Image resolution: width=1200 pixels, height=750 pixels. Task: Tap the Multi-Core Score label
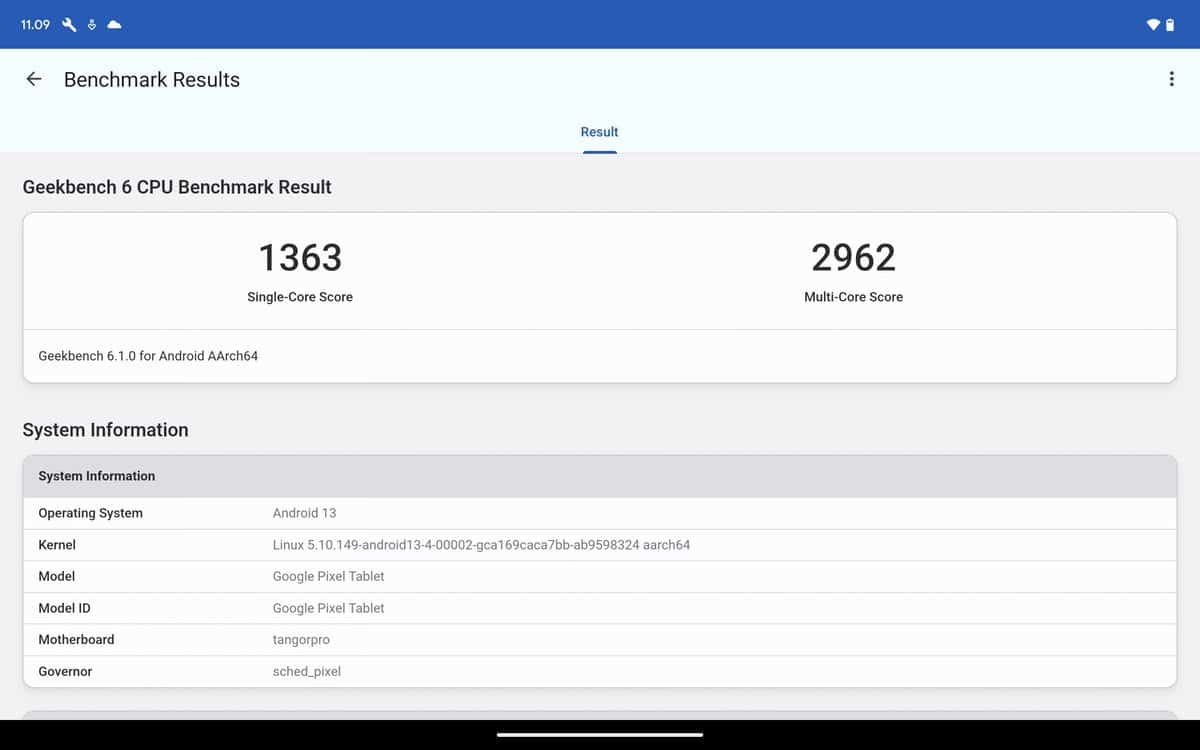click(x=853, y=297)
